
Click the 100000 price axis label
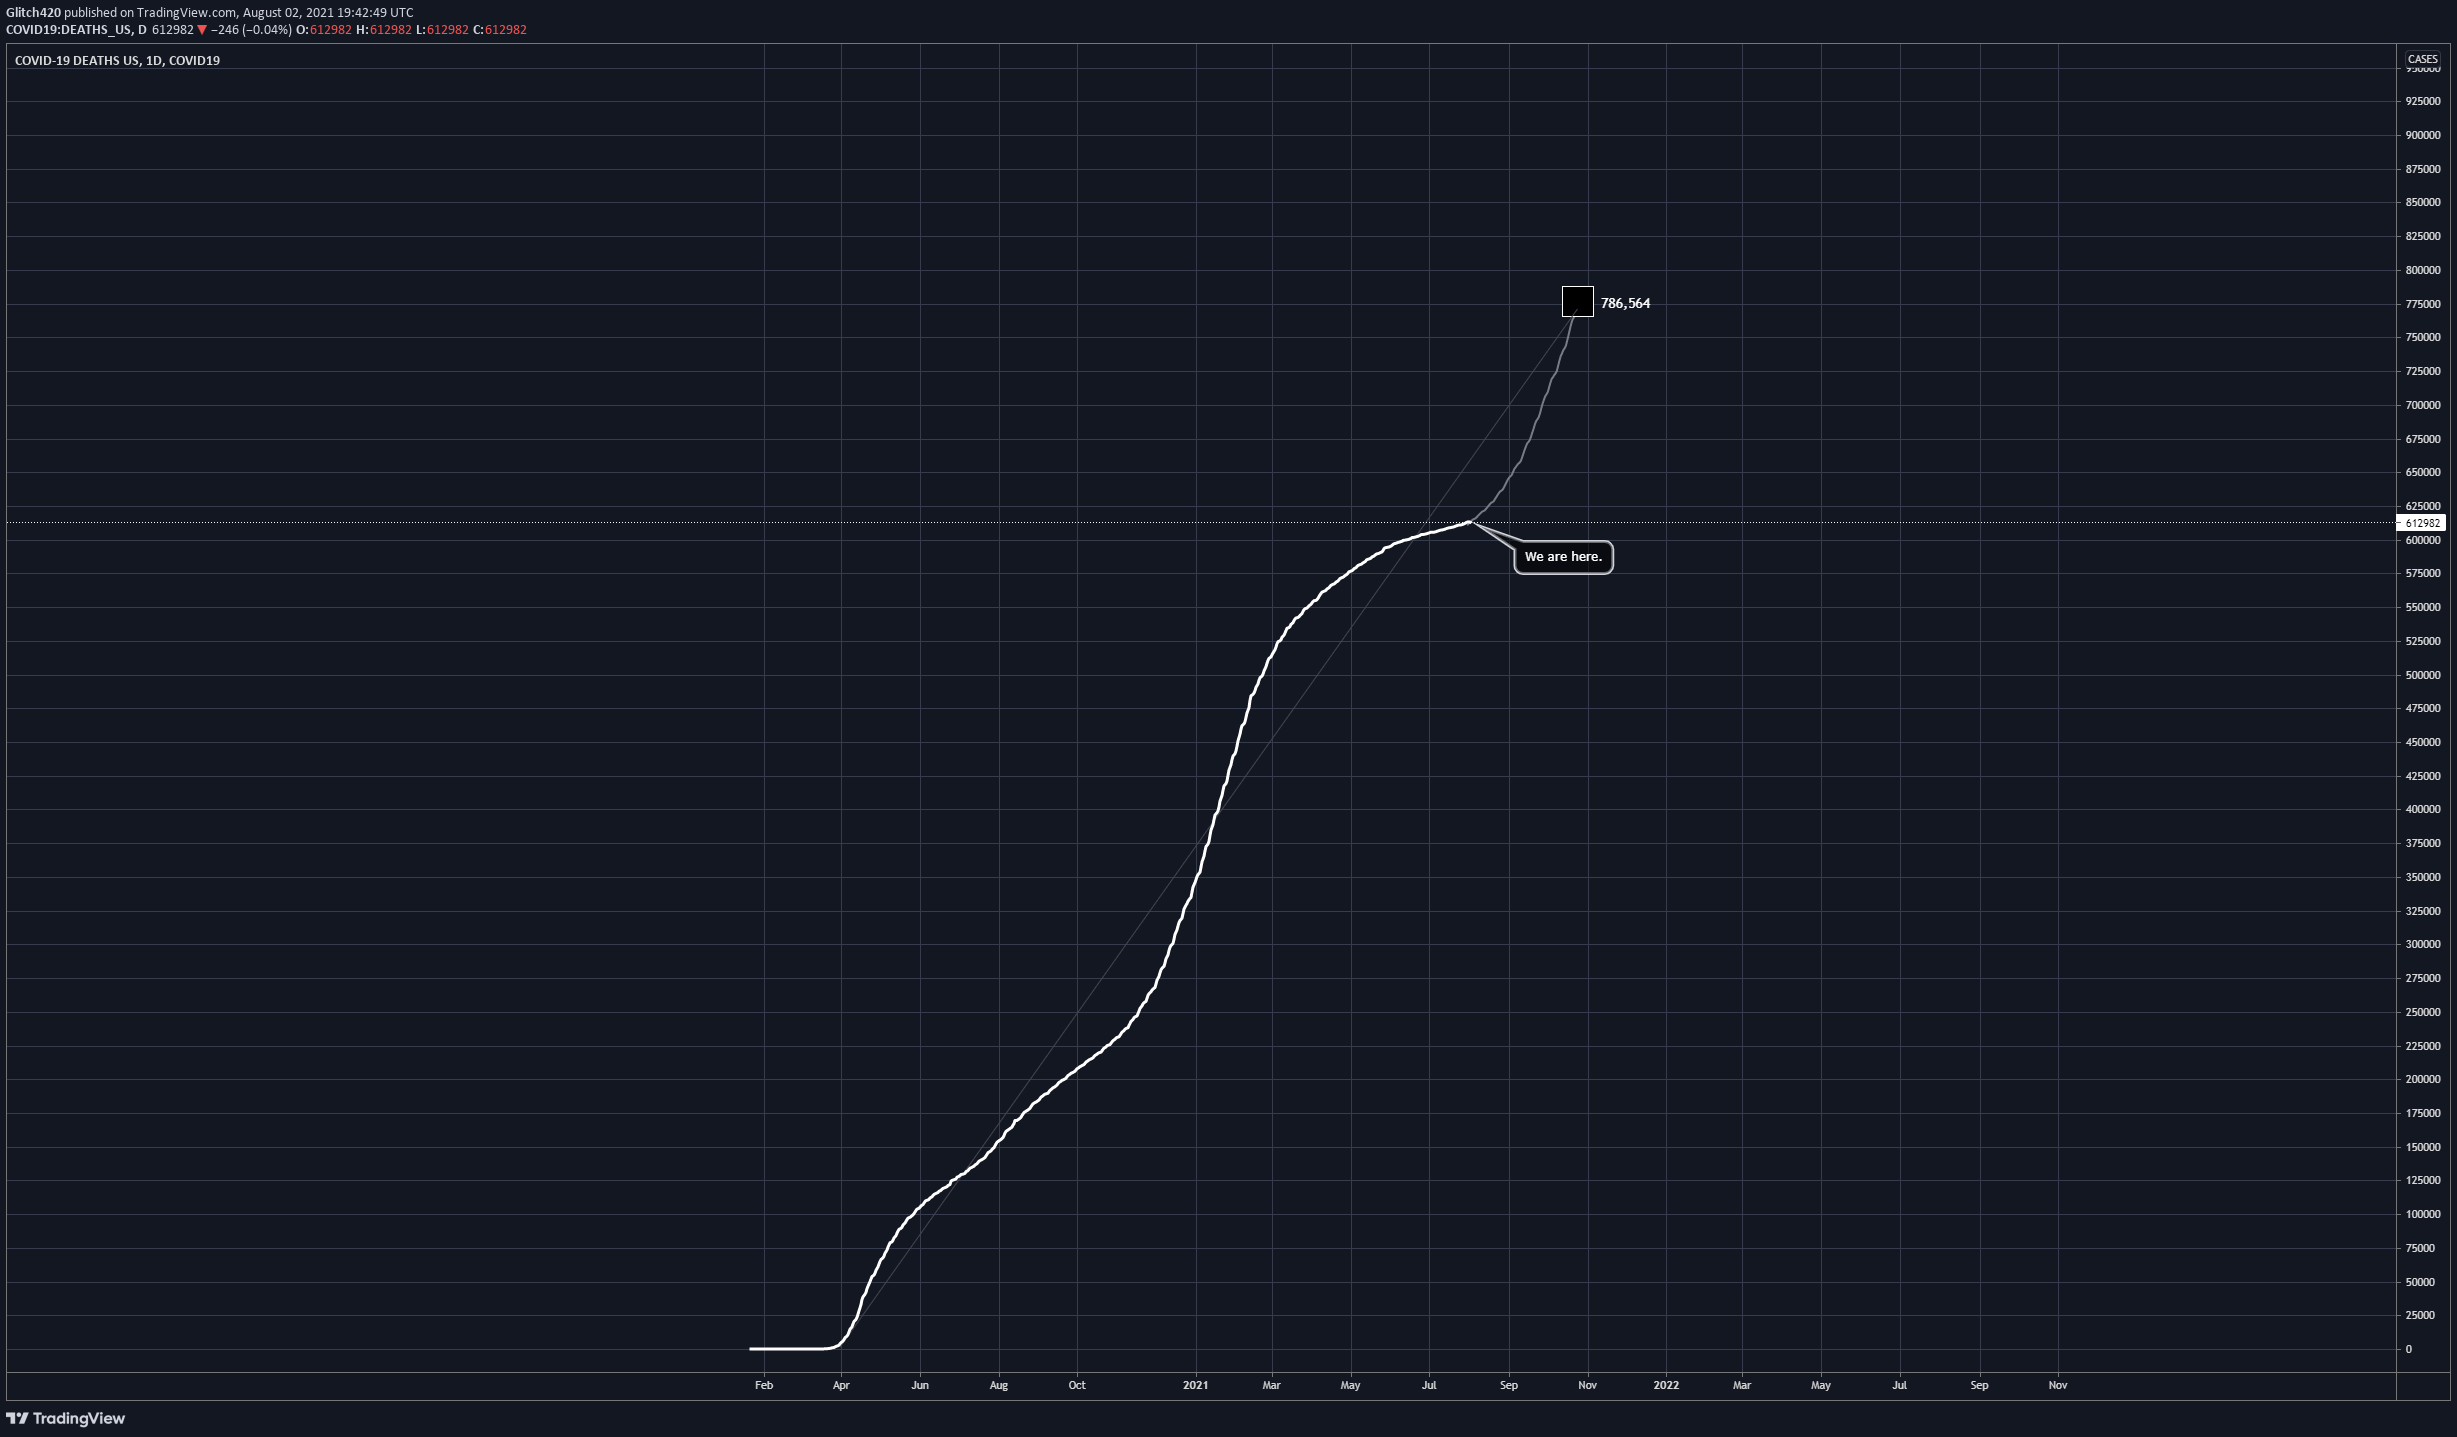pos(2422,1214)
